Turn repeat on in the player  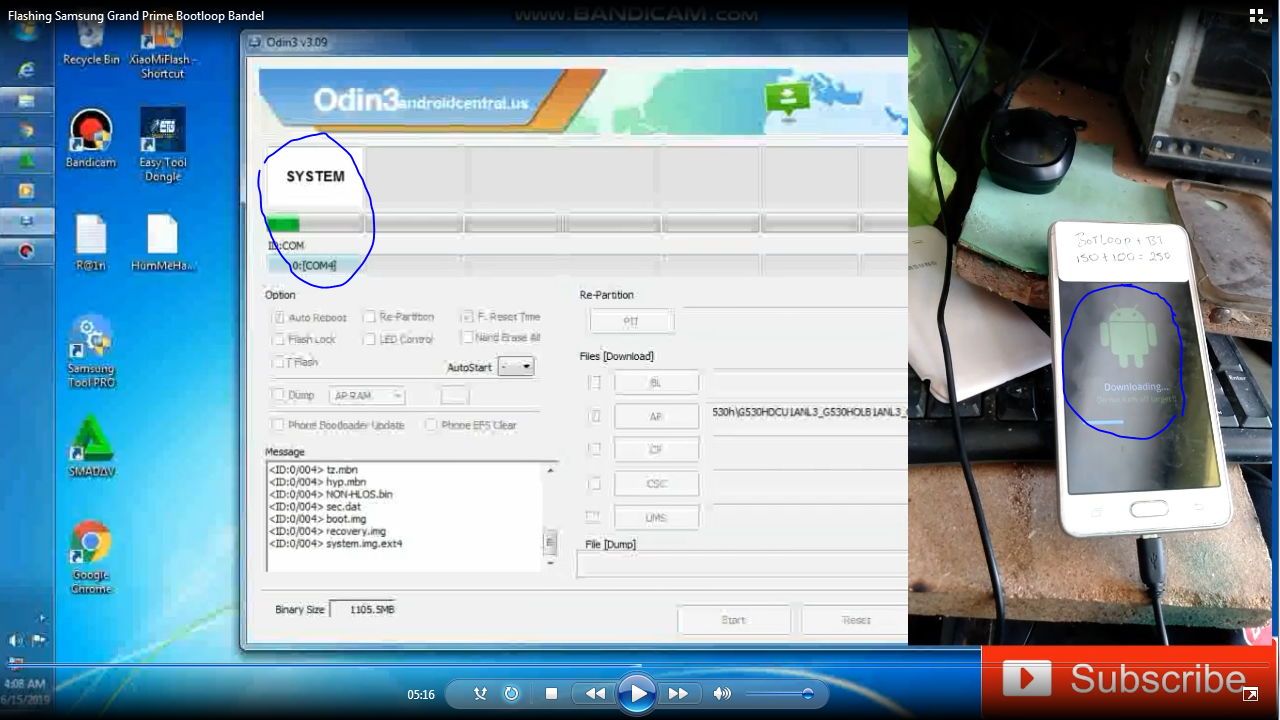coord(511,694)
